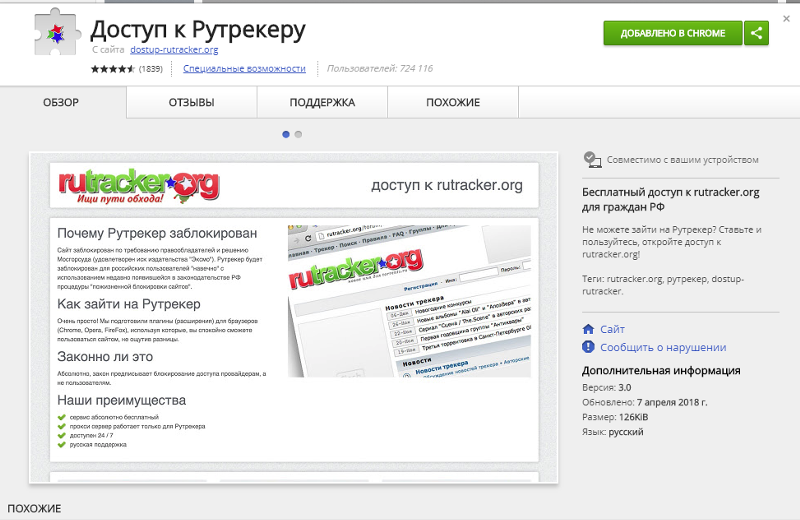Click the tilted browser screenshot image

pos(409,301)
